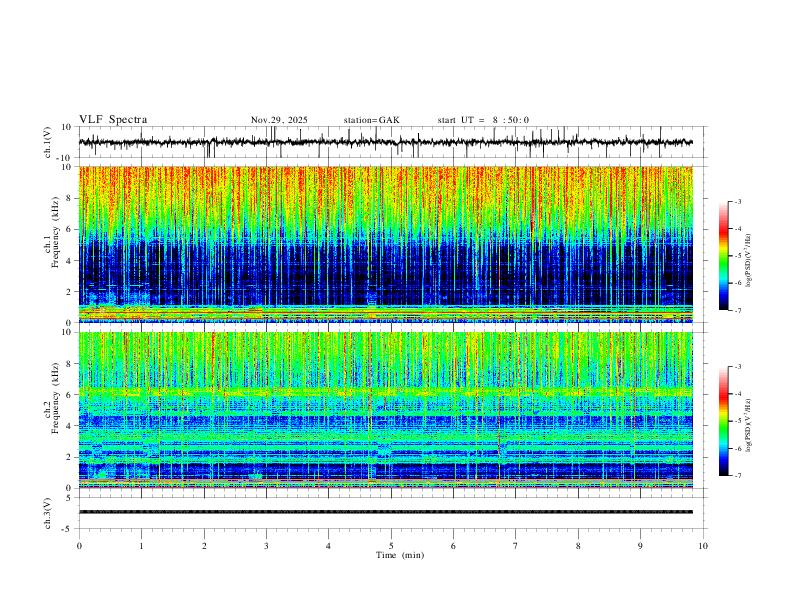The image size is (792, 612).
Task: Click the date text "Nov.29, 2025"
Action: [279, 120]
